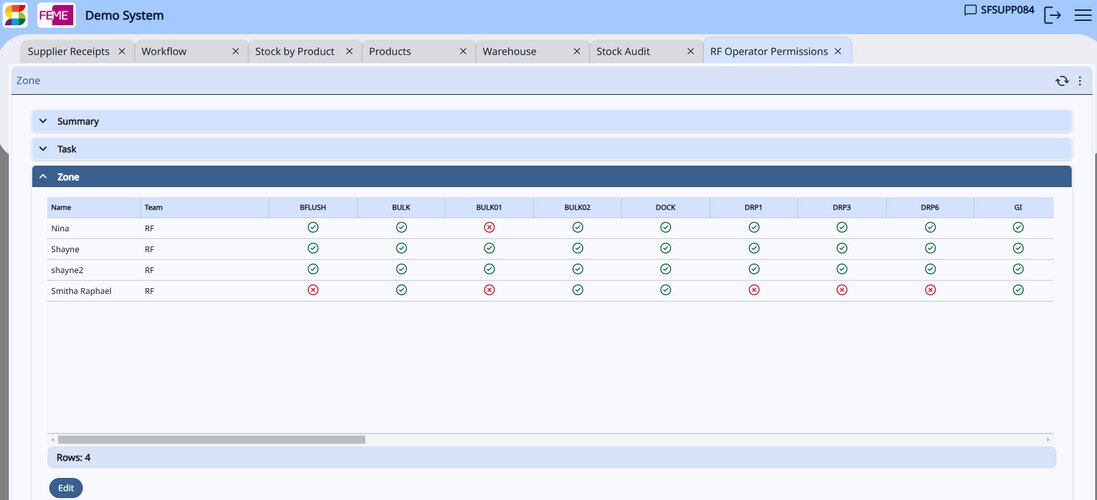Click the logout icon in header
Image resolution: width=1097 pixels, height=500 pixels.
pos(1052,15)
